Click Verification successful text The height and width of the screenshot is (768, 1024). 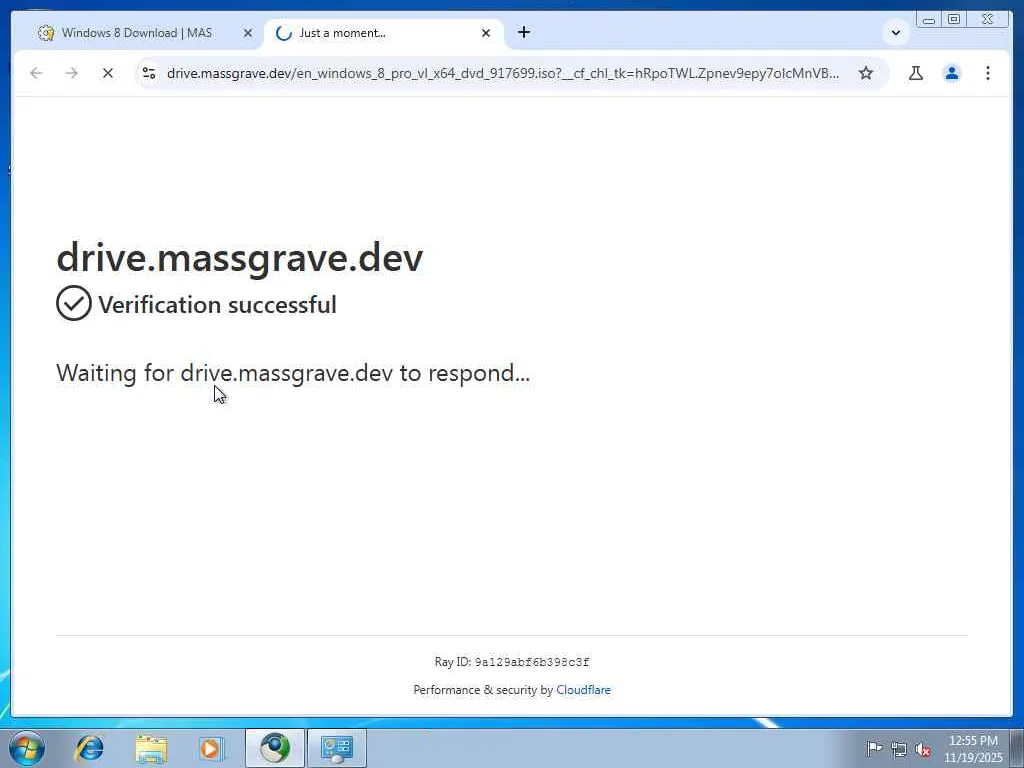pos(217,304)
